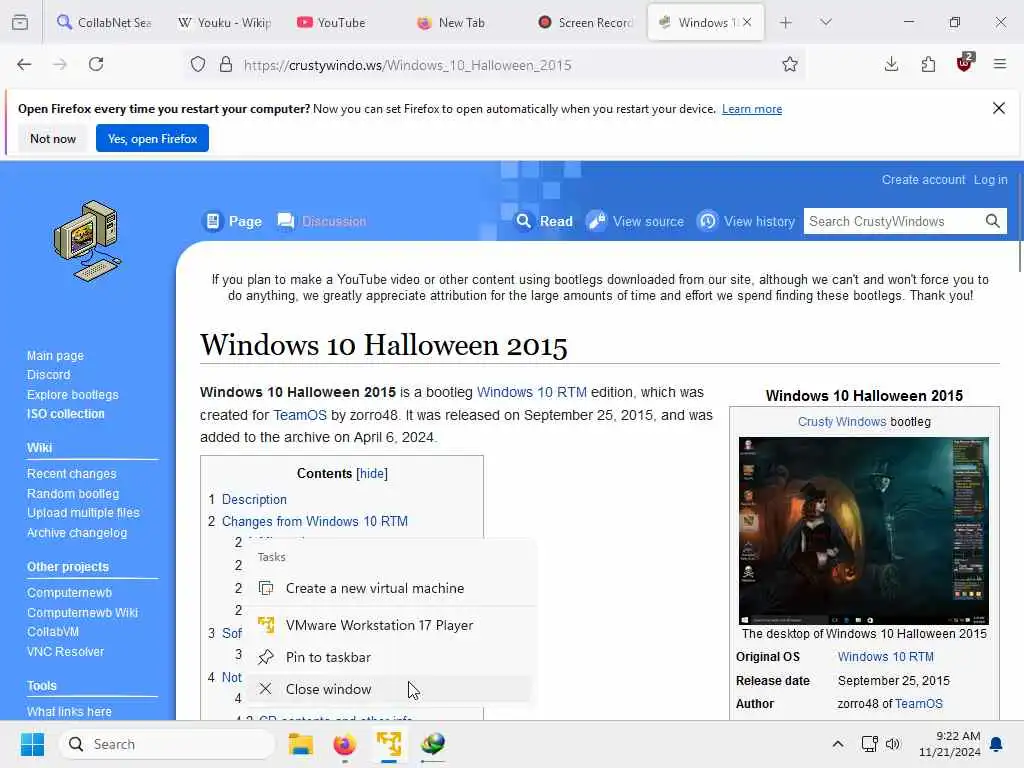Viewport: 1024px width, 768px height.
Task: Dismiss the Firefox startup notification bar
Action: [999, 108]
